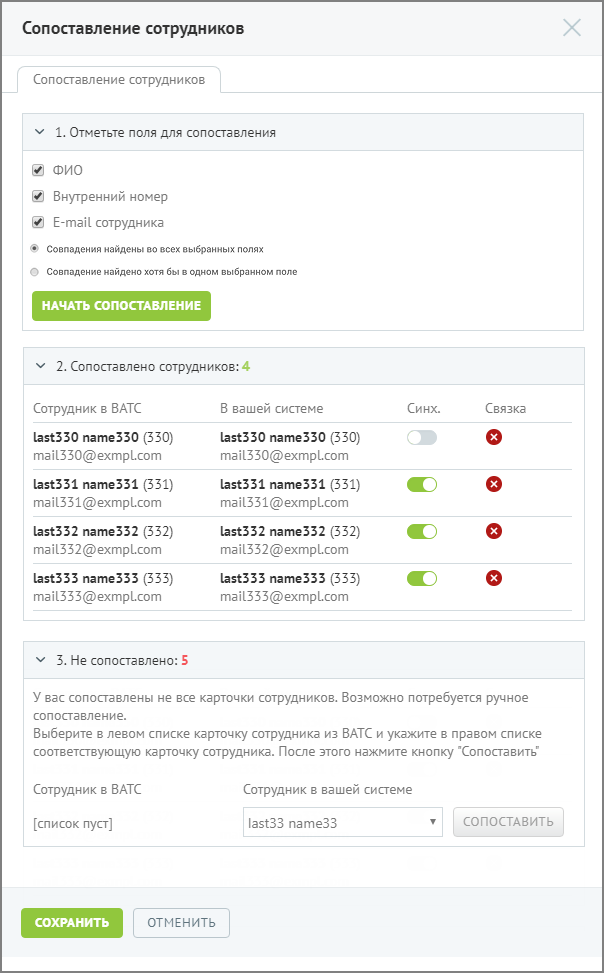The image size is (604, 973).
Task: Click 'Сотрудник в ВАТС' header in matched table
Action: pyautogui.click(x=88, y=408)
